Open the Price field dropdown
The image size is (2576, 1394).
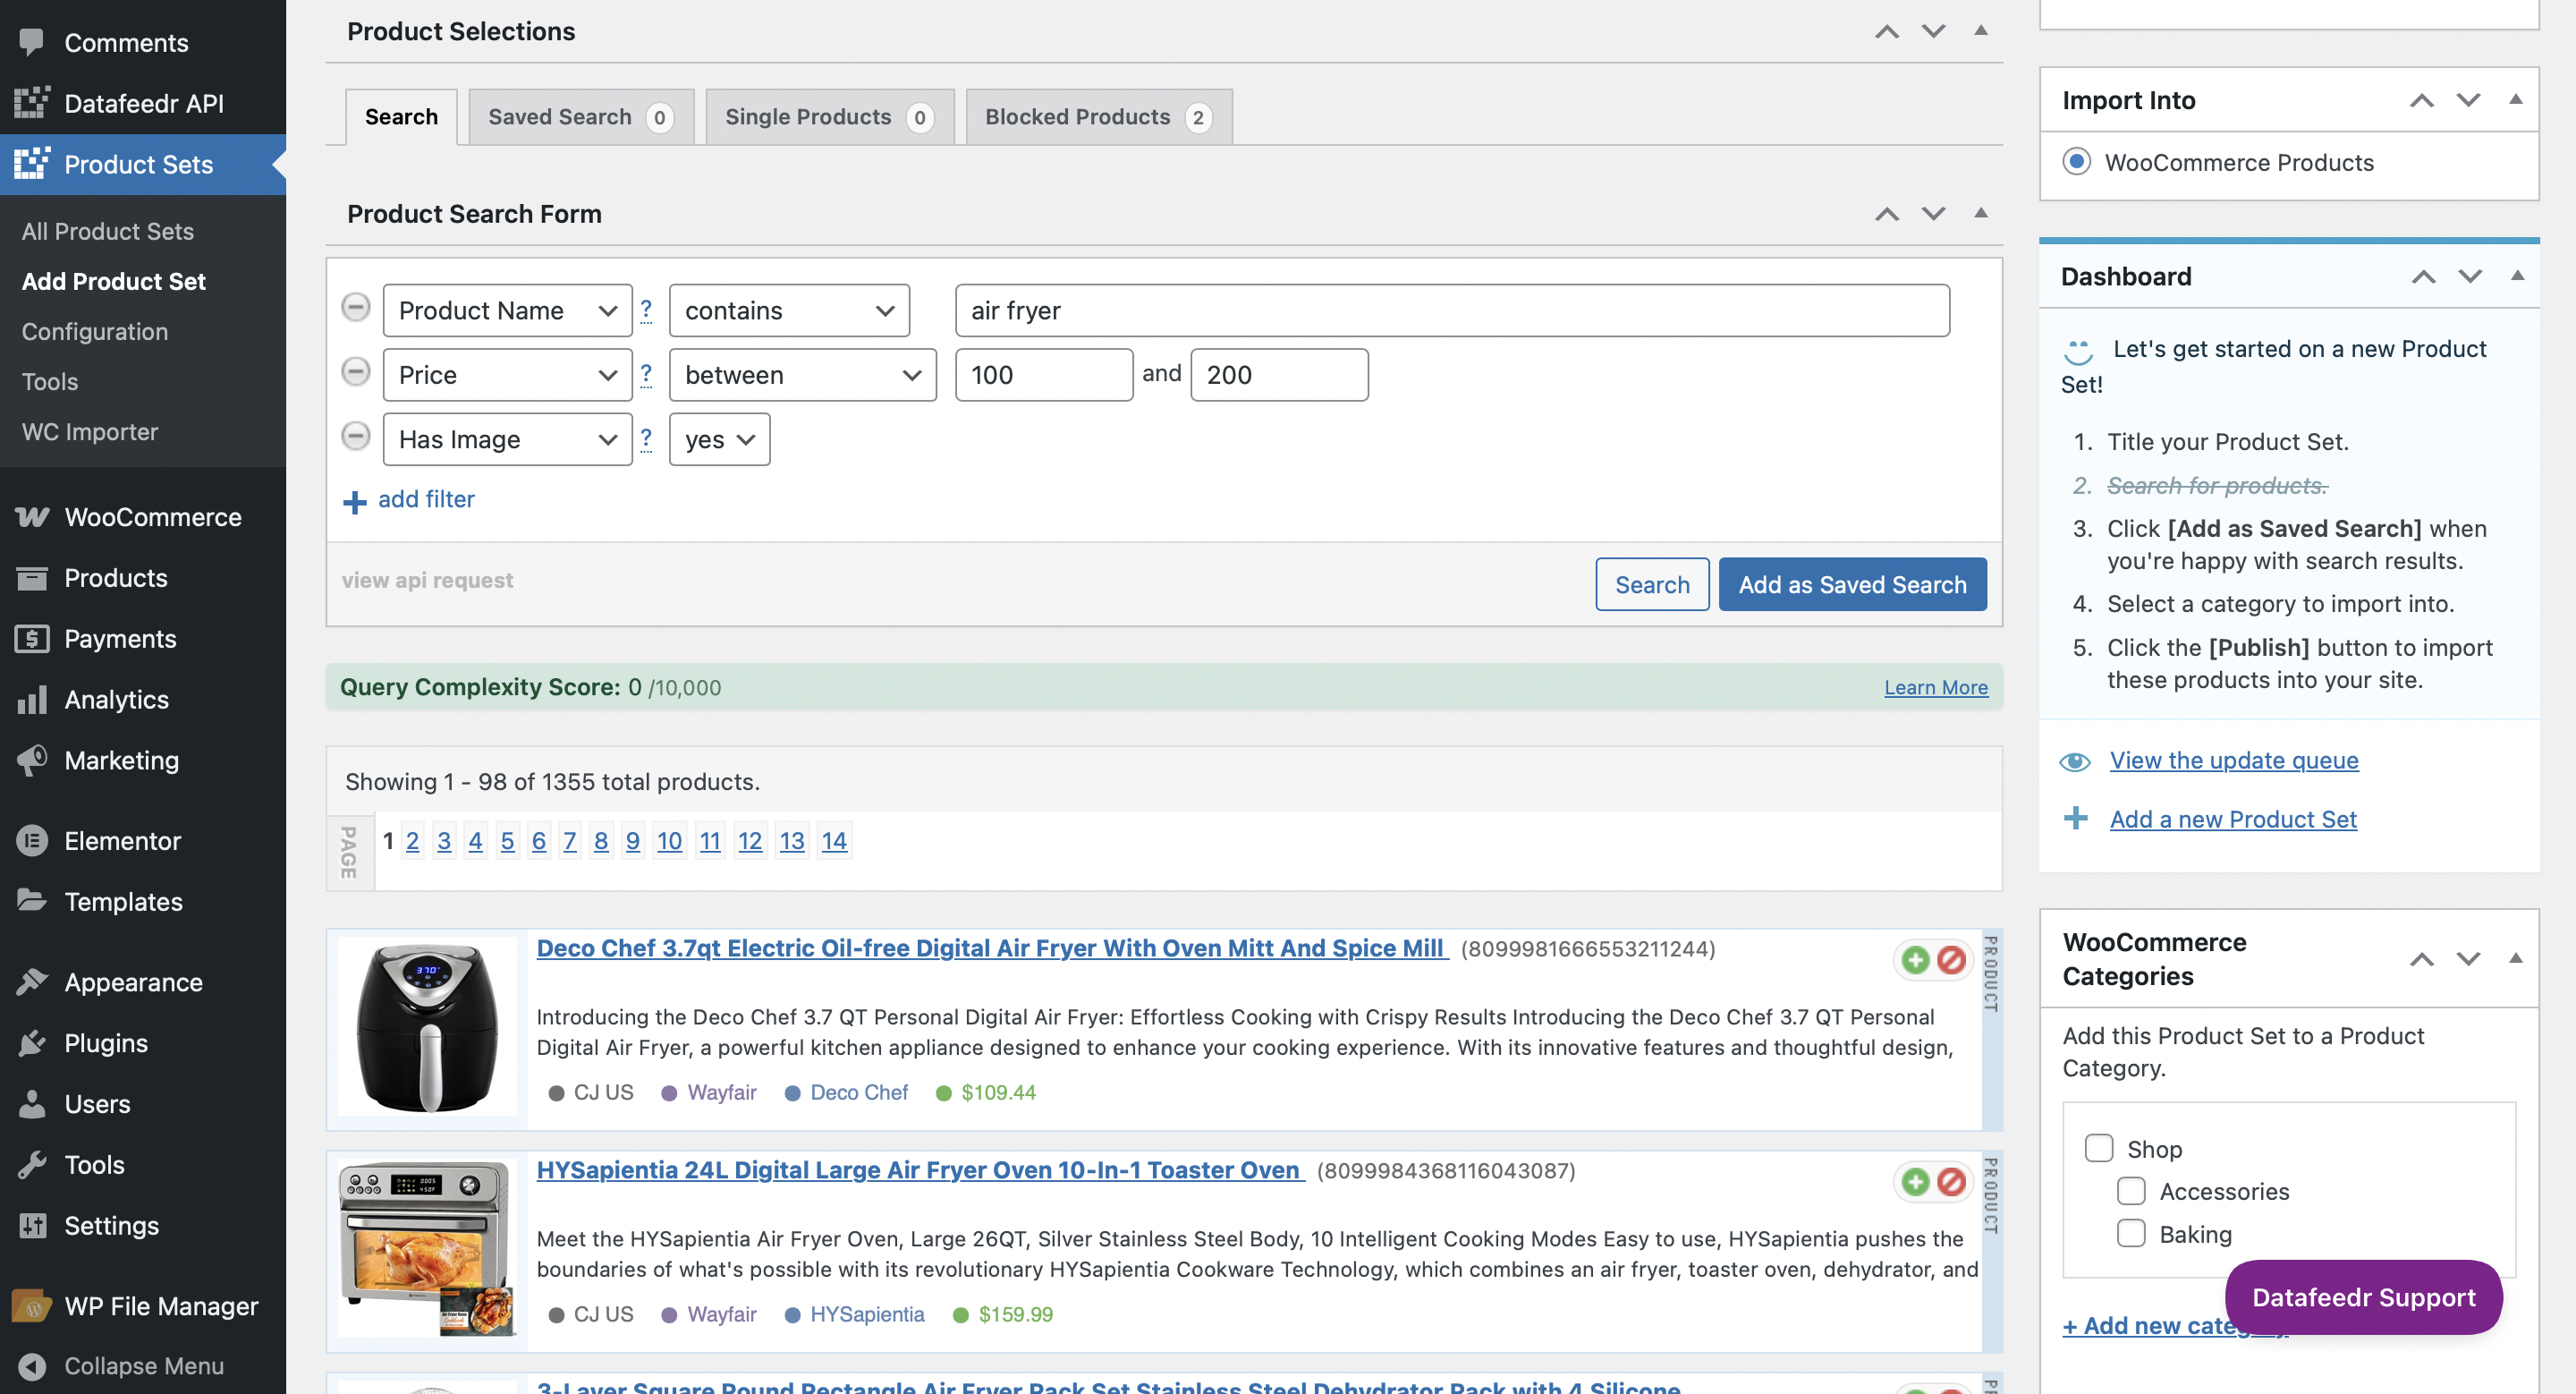[507, 375]
